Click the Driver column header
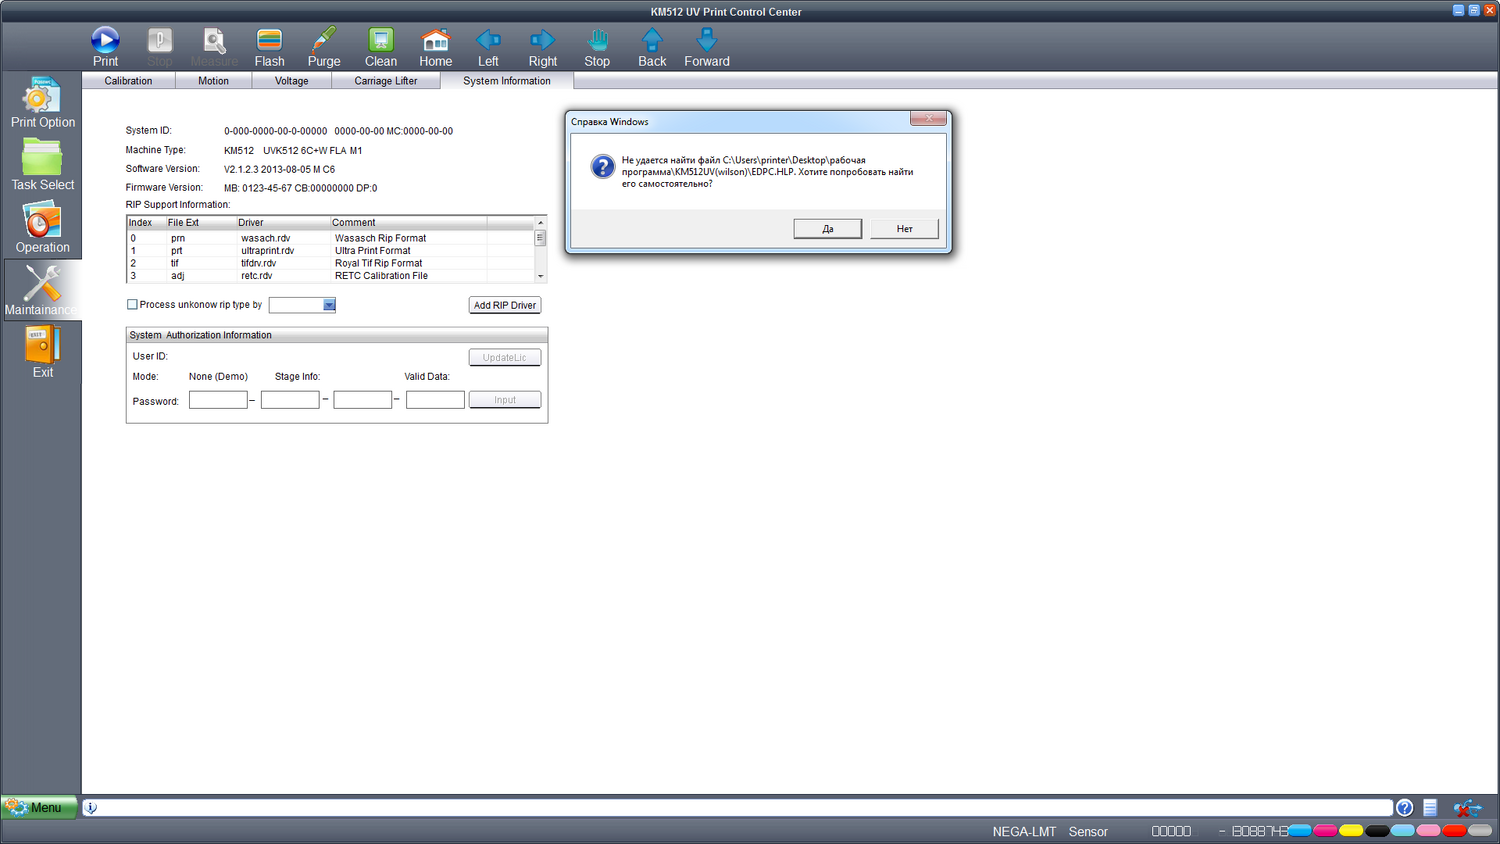 coord(283,223)
